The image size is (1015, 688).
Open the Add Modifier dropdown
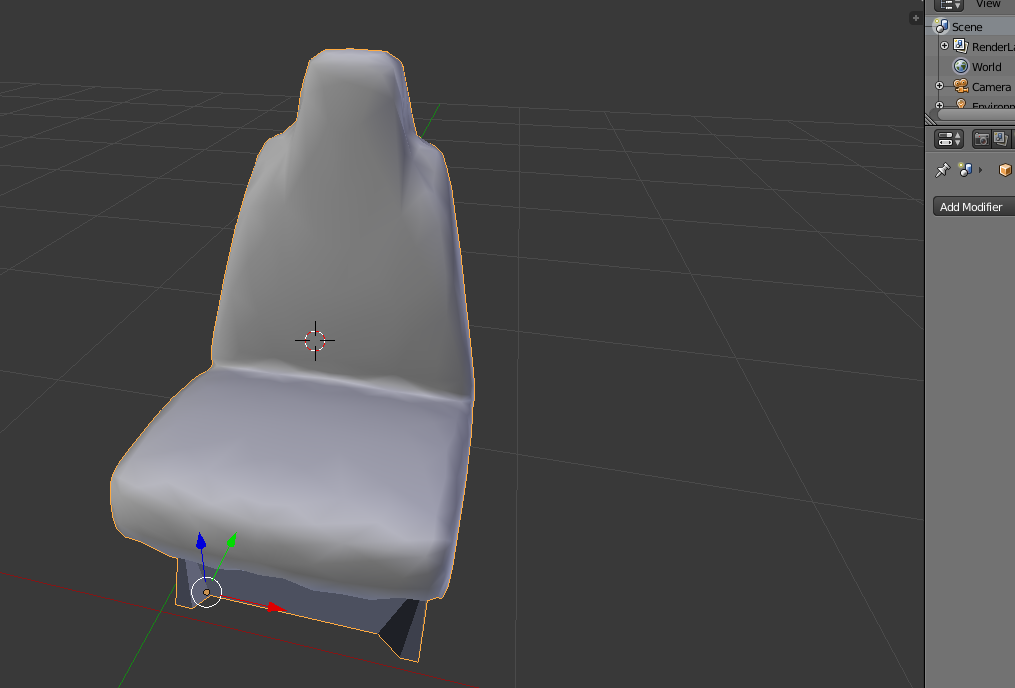[974, 206]
